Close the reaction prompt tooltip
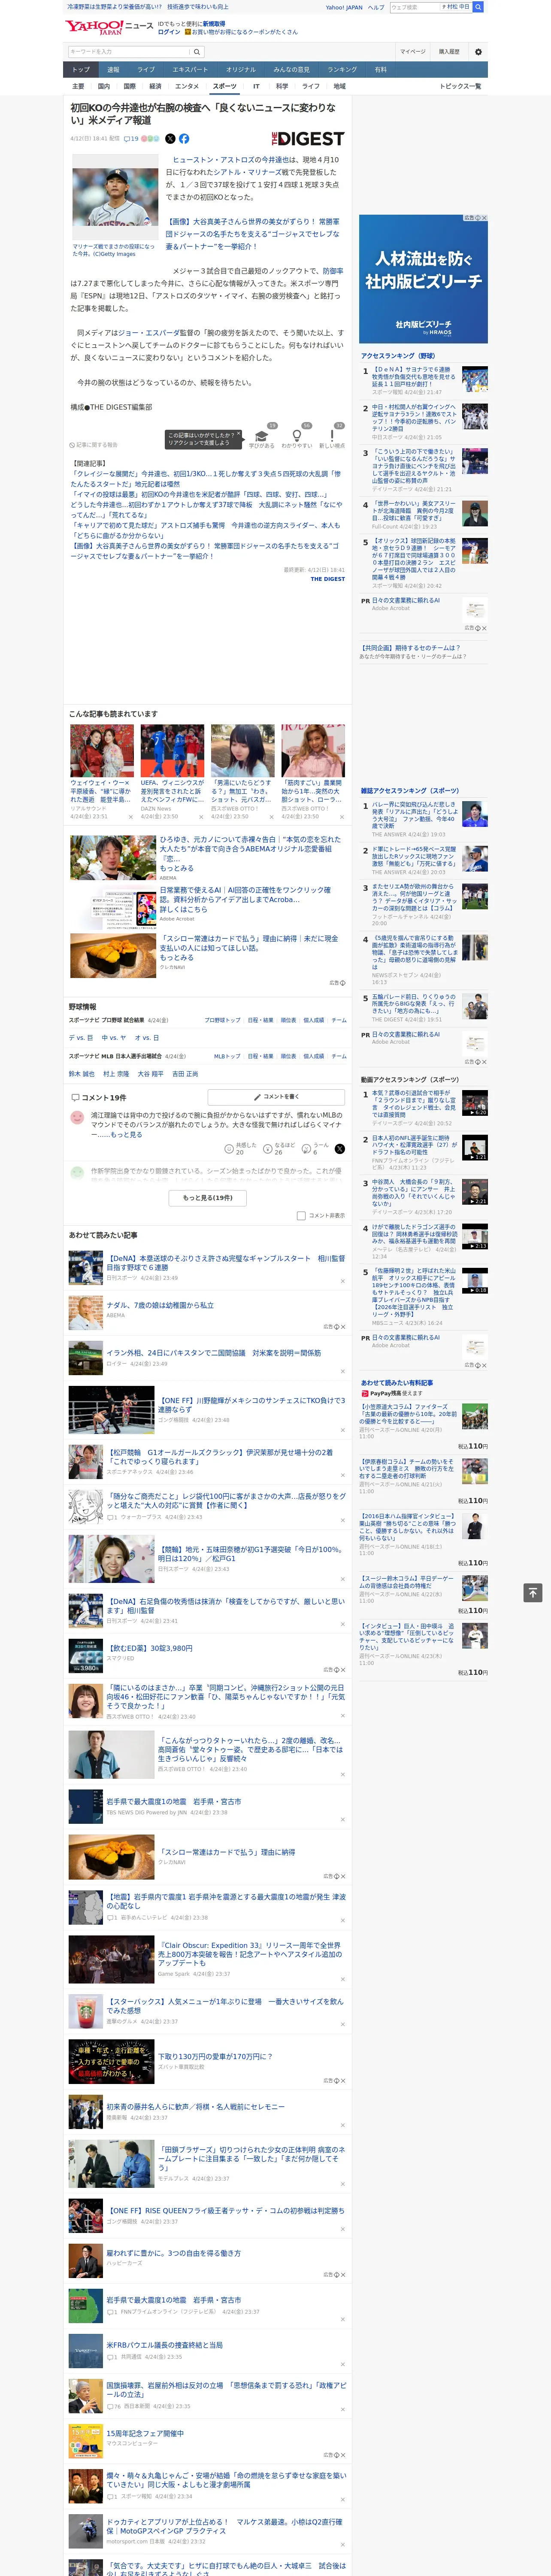Image resolution: width=551 pixels, height=2576 pixels. point(238,435)
